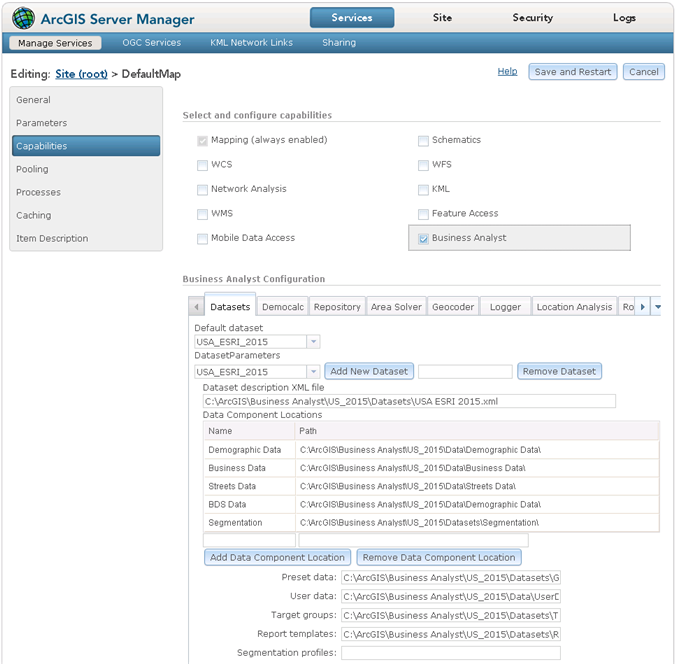
Task: Focus the Report templates field
Action: click(451, 635)
